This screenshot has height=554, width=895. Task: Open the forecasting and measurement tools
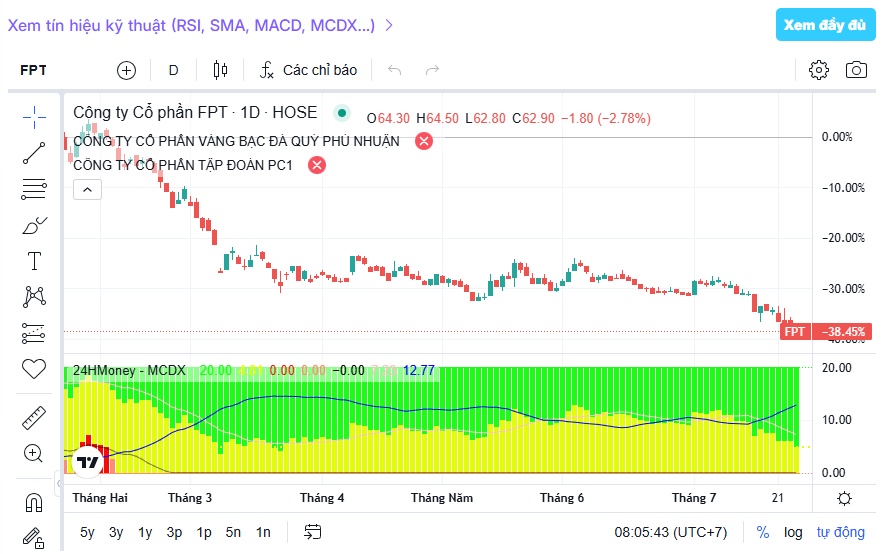[34, 333]
